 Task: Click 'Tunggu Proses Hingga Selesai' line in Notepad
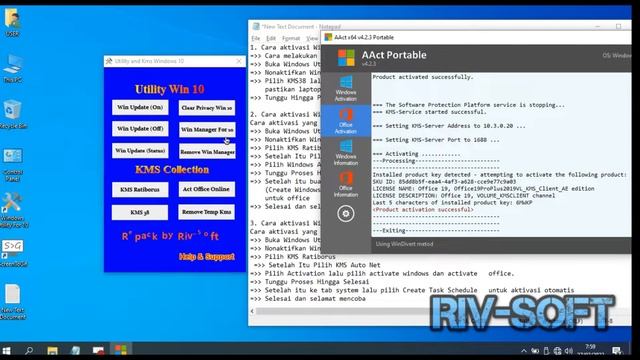(x=317, y=282)
